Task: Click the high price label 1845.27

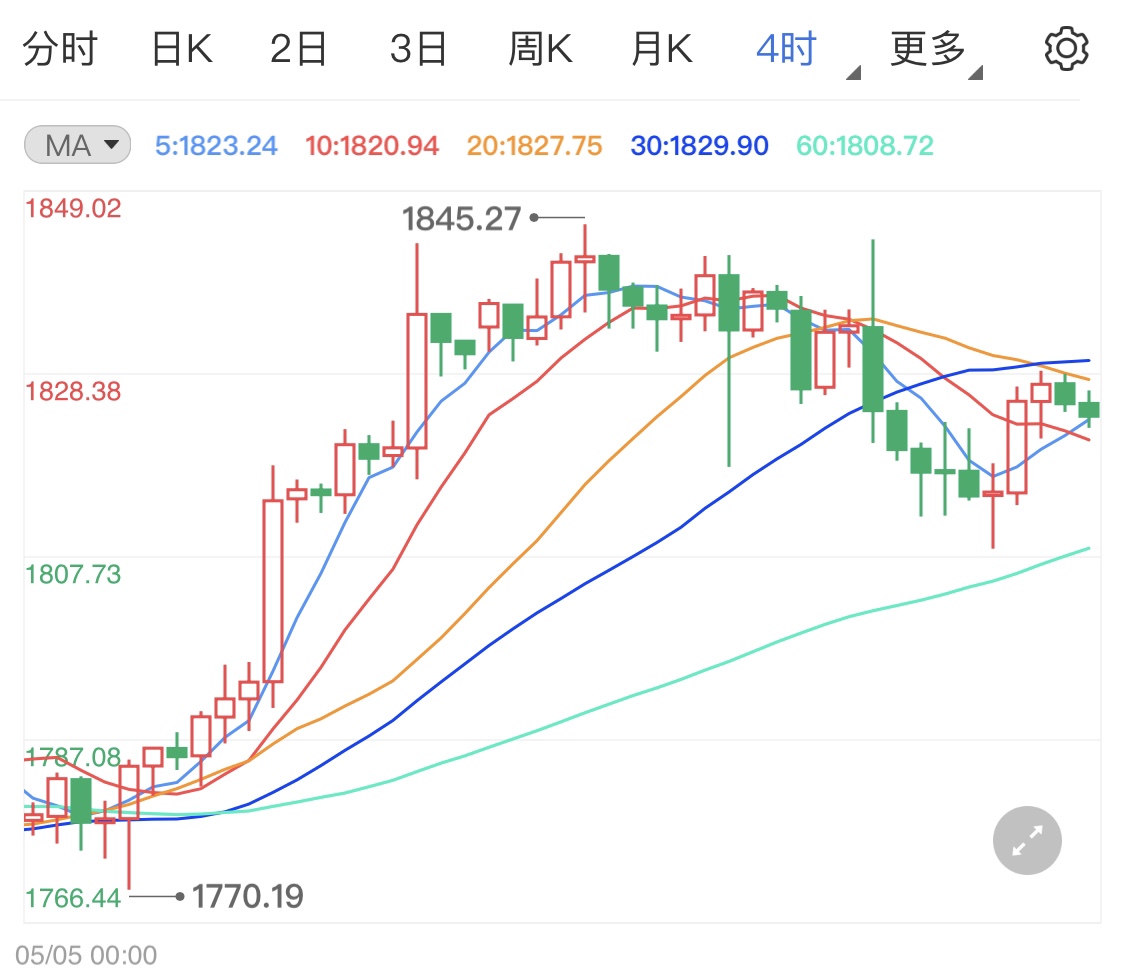Action: tap(461, 218)
